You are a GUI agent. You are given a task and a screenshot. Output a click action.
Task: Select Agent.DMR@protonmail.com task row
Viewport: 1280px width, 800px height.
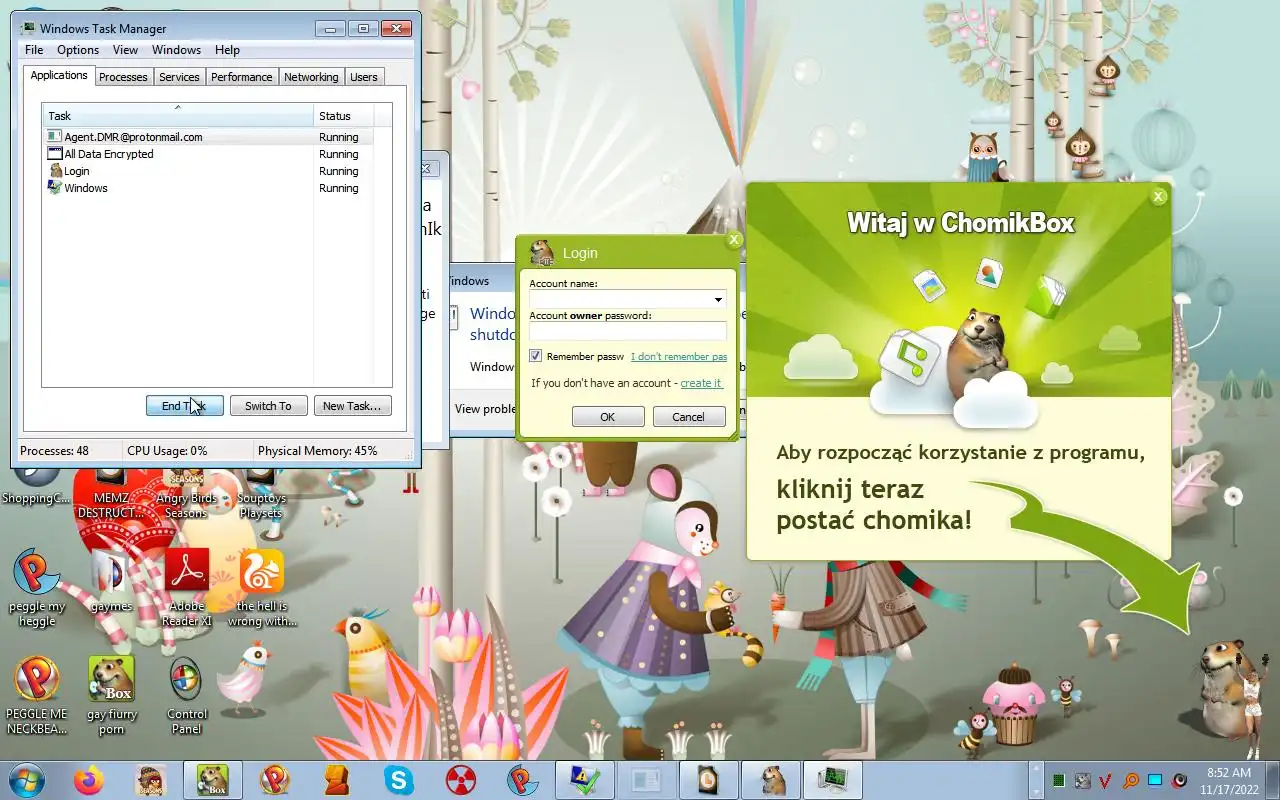208,137
